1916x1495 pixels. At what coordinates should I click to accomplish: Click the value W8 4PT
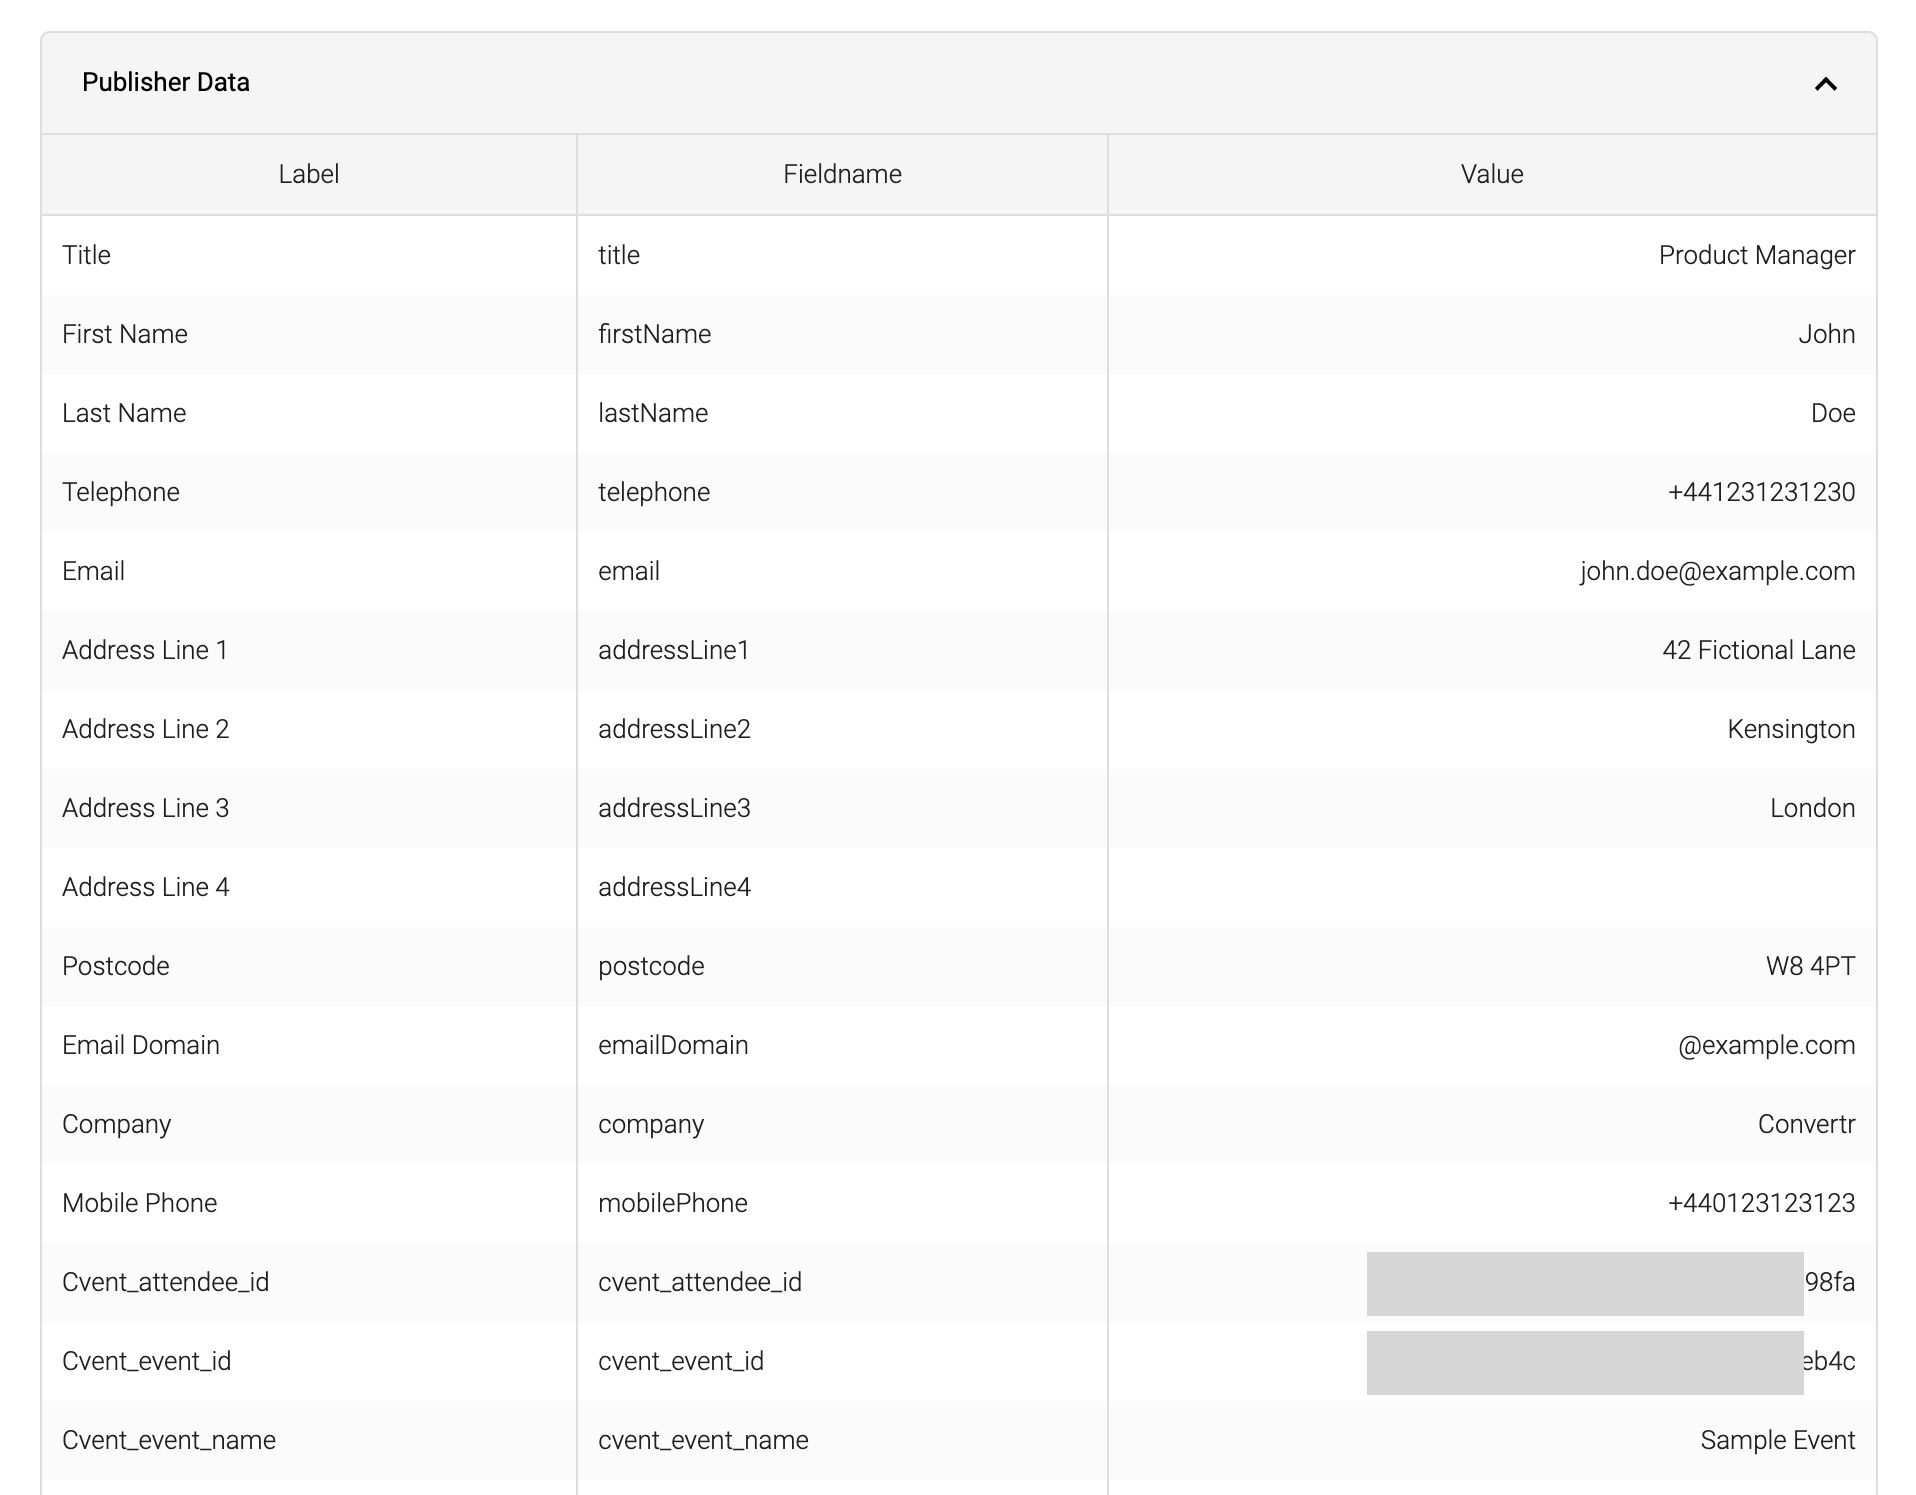point(1811,966)
